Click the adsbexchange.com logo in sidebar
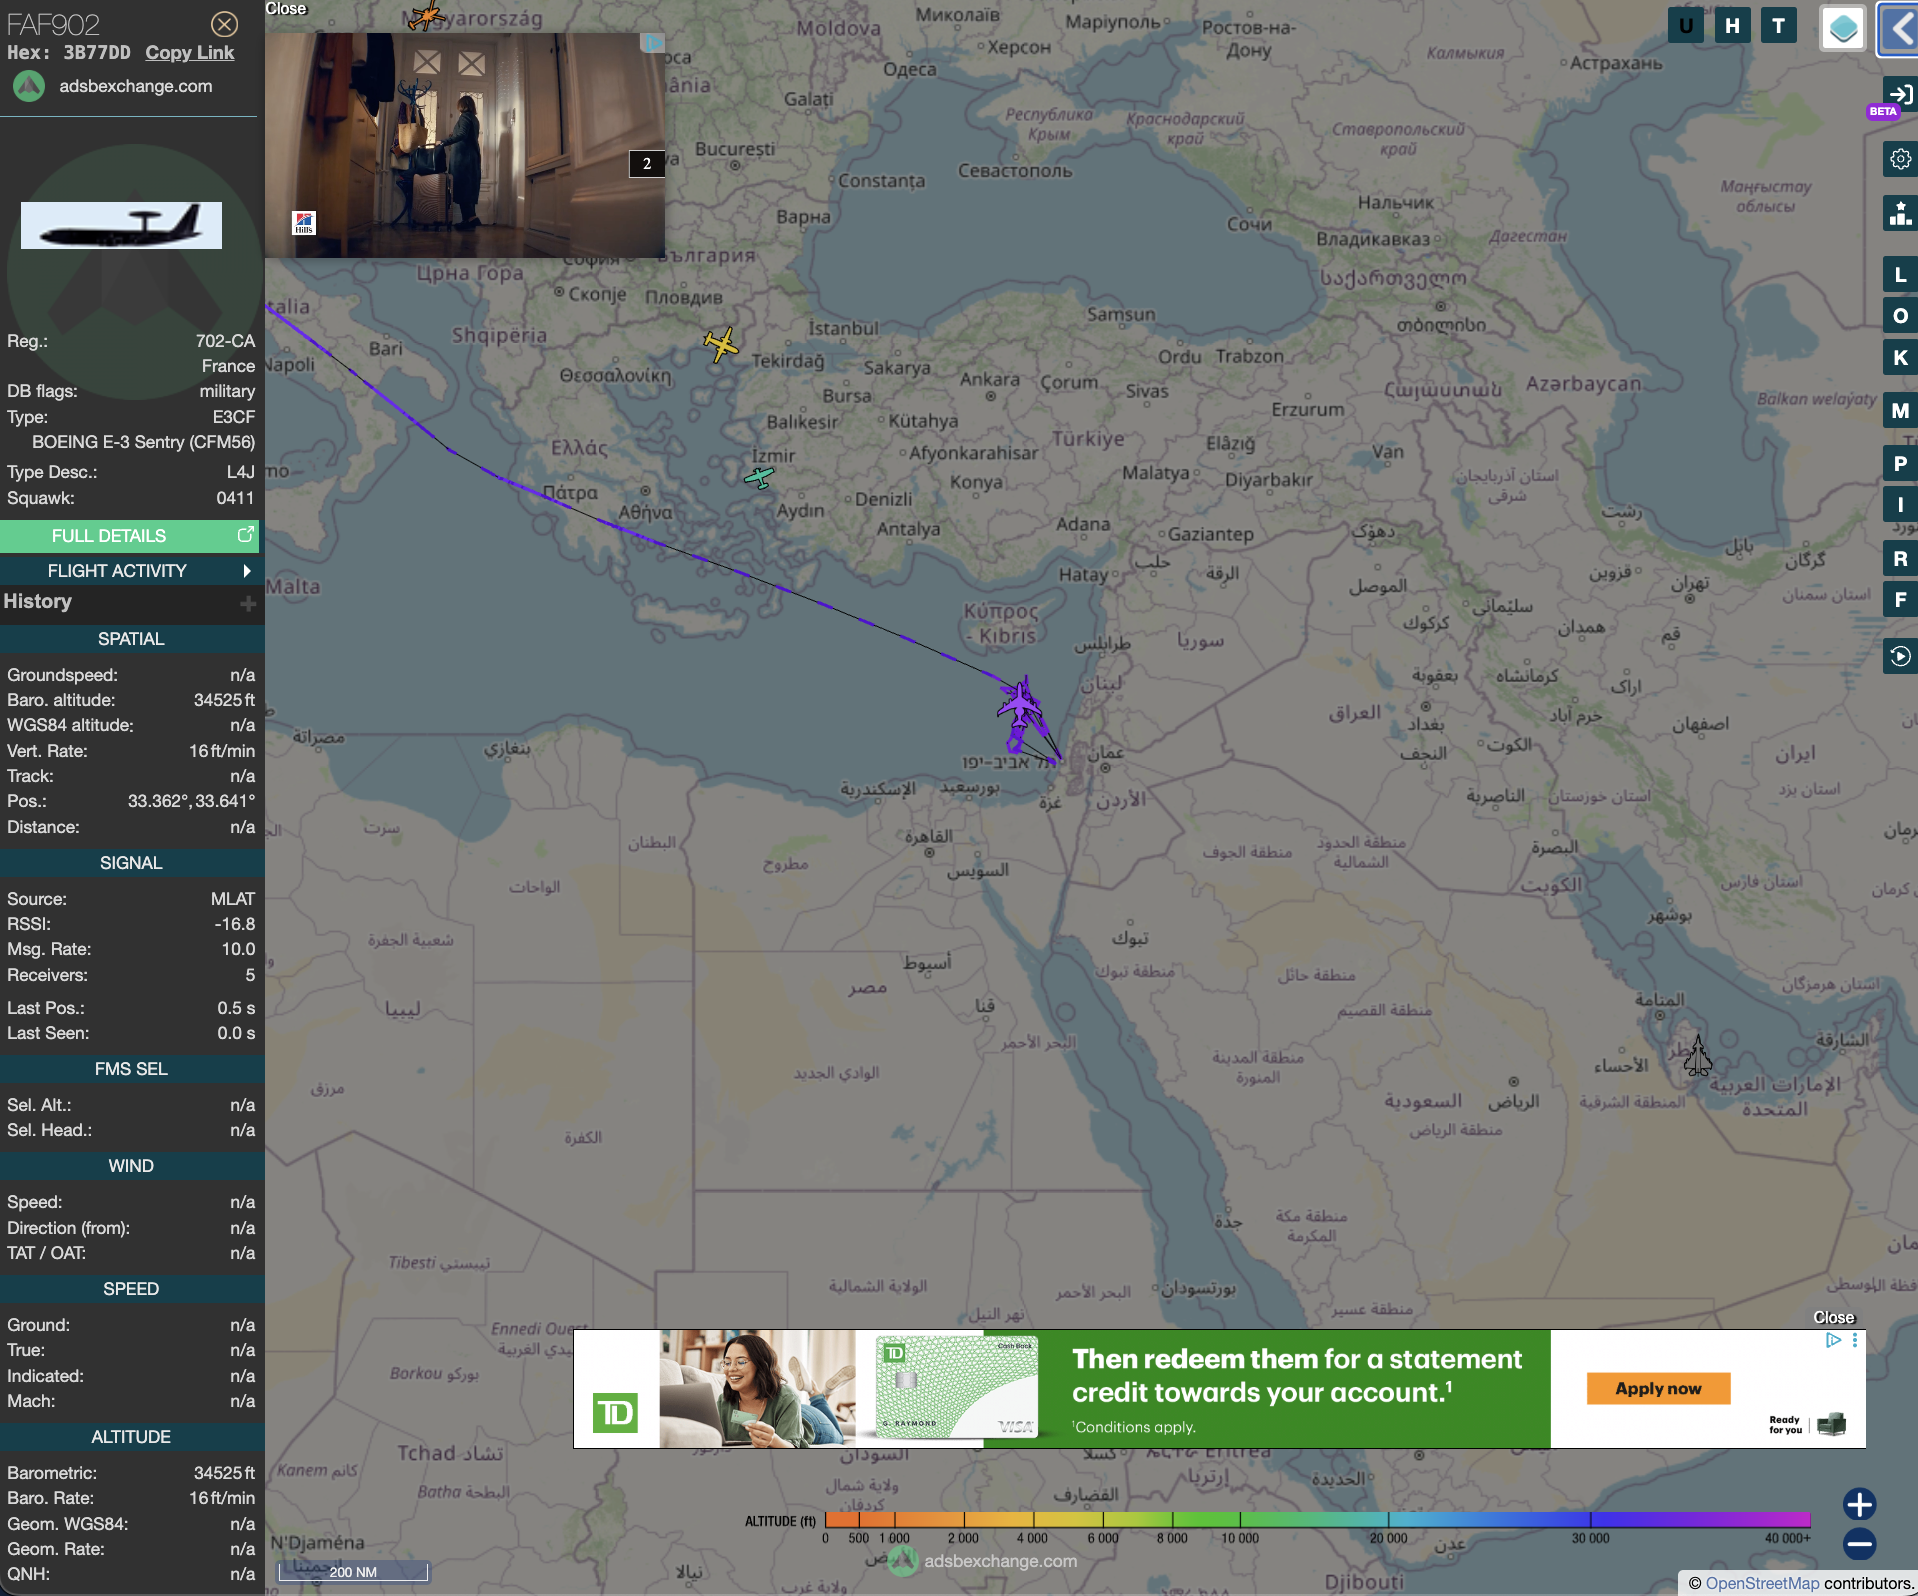Viewport: 1918px width, 1596px height. pyautogui.click(x=29, y=86)
